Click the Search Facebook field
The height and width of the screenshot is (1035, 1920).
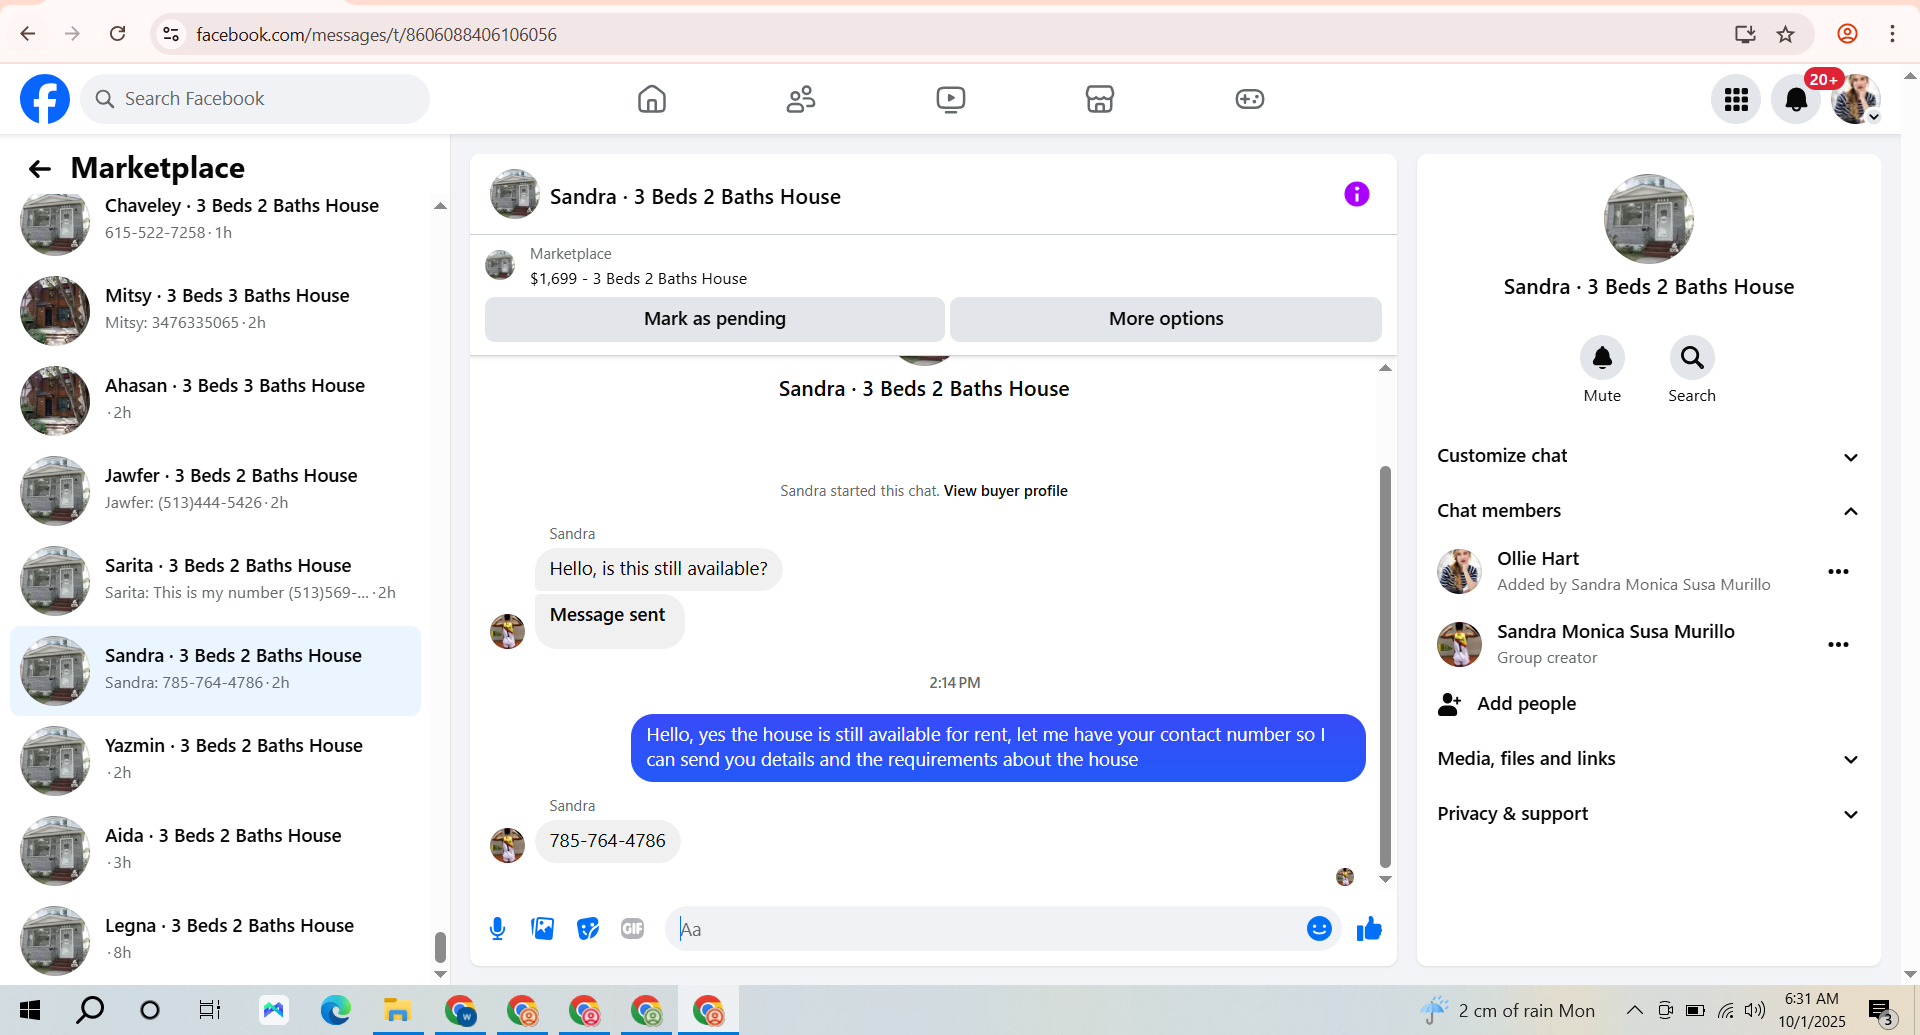(x=255, y=99)
